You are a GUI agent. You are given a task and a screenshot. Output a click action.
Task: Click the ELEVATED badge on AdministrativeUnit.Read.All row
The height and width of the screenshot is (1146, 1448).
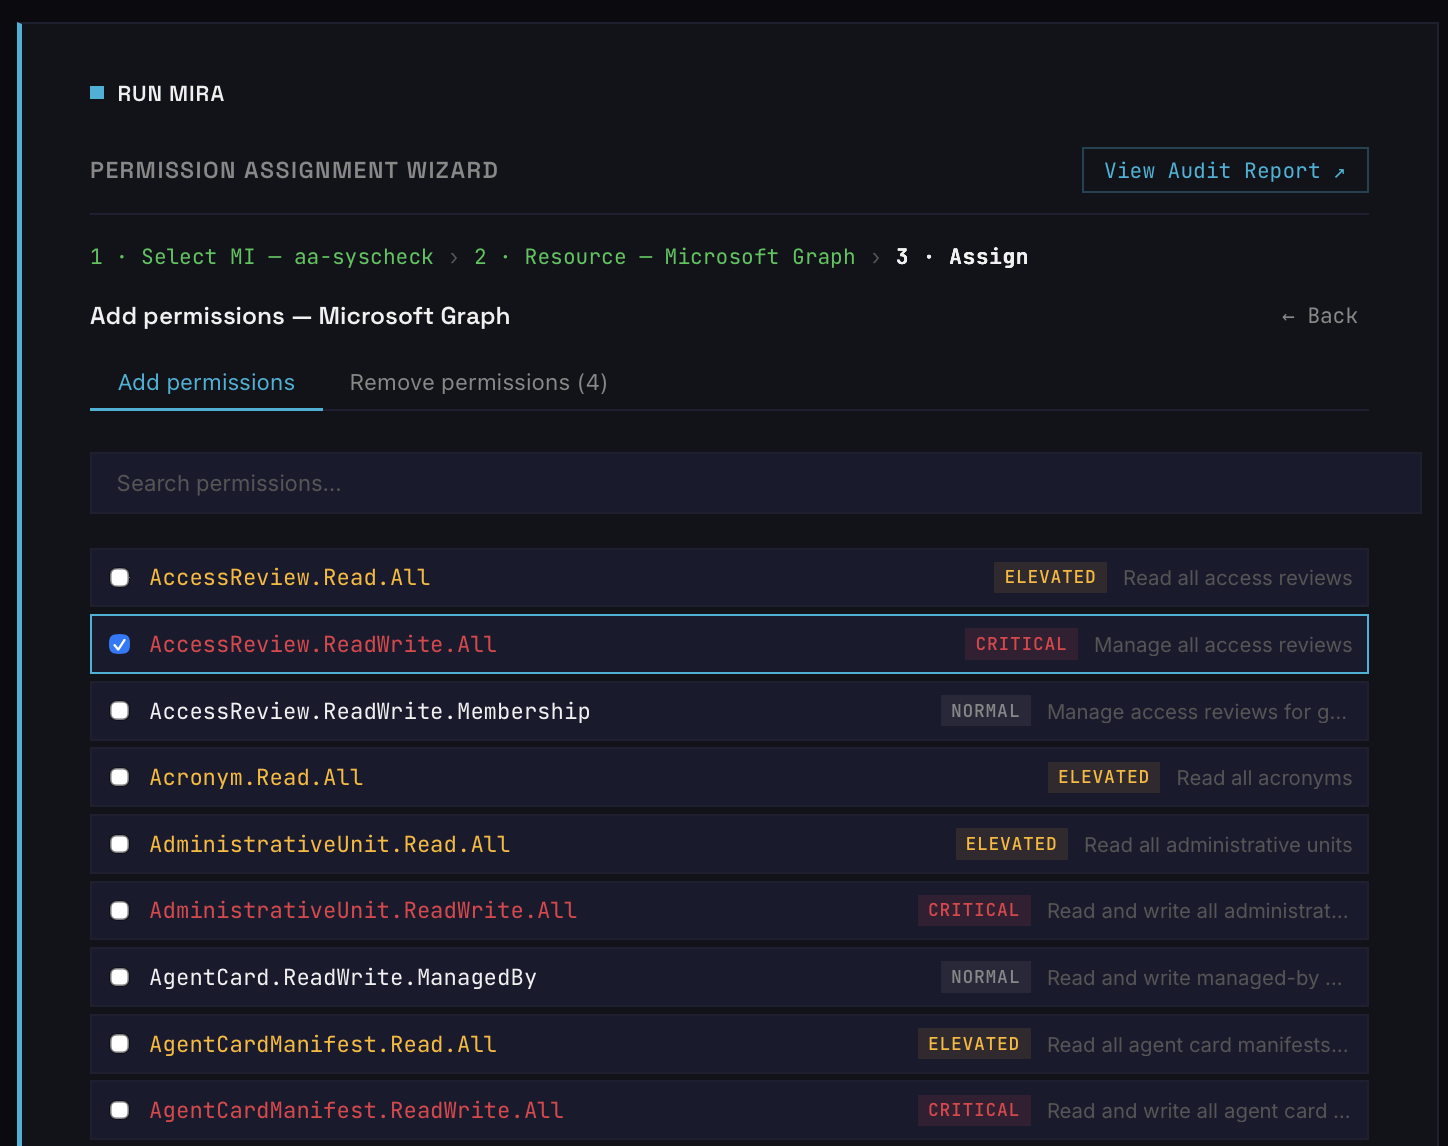click(1011, 844)
